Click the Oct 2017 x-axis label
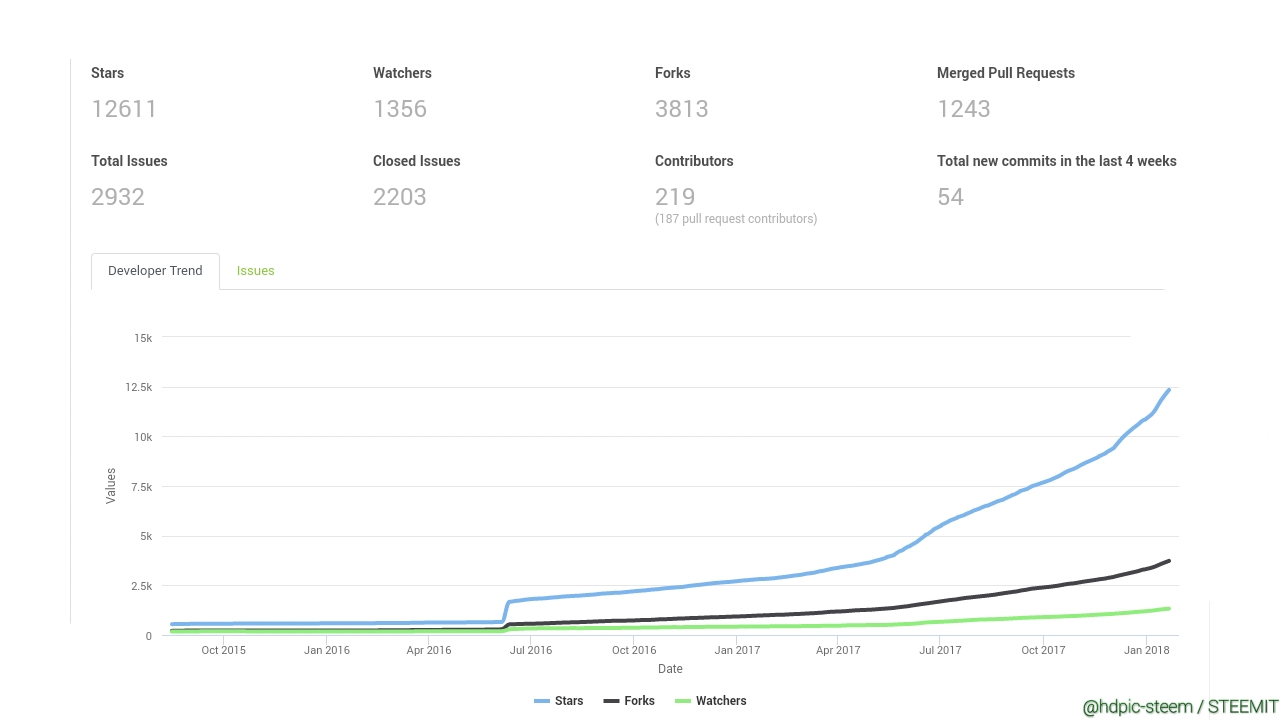This screenshot has width=1280, height=720. [1043, 650]
